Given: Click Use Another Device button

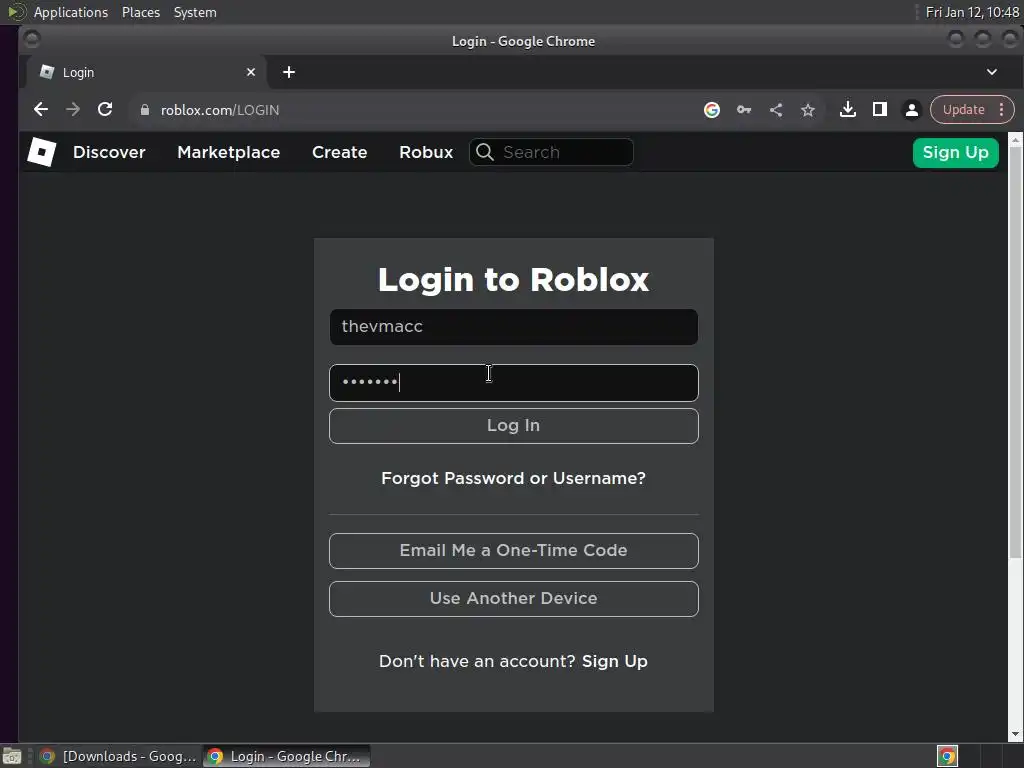Looking at the screenshot, I should tap(513, 599).
